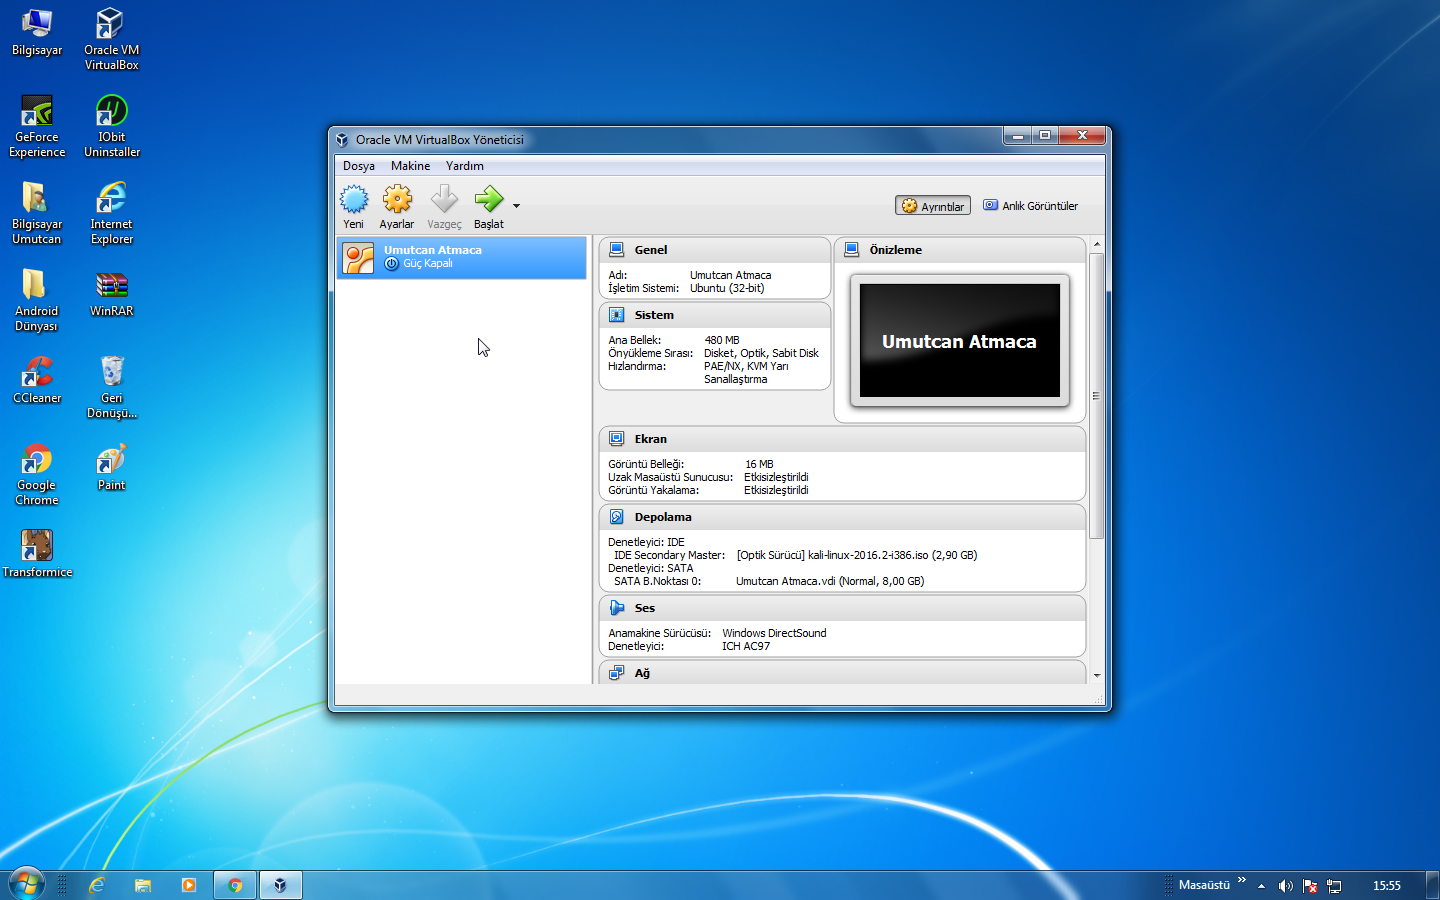Click the VirtualBox title bar app icon
This screenshot has height=900, width=1440.
[342, 140]
